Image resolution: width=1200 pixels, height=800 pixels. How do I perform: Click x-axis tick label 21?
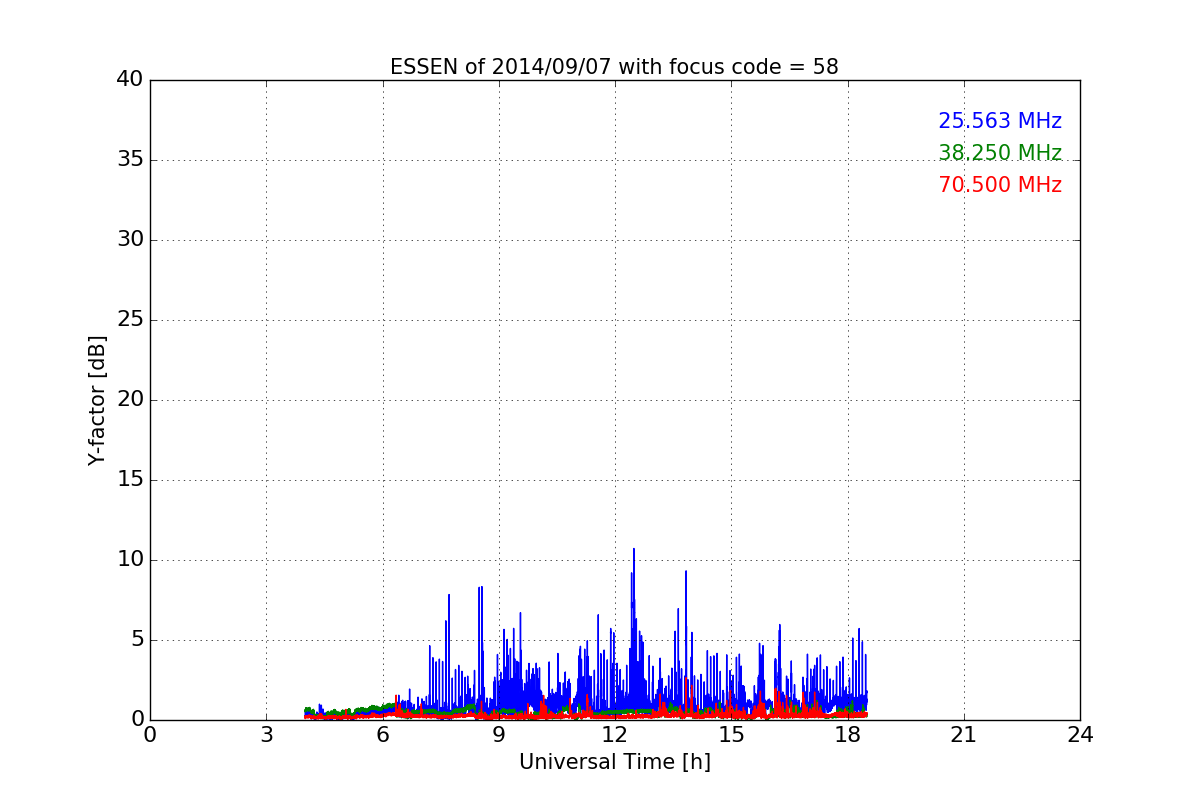(964, 735)
